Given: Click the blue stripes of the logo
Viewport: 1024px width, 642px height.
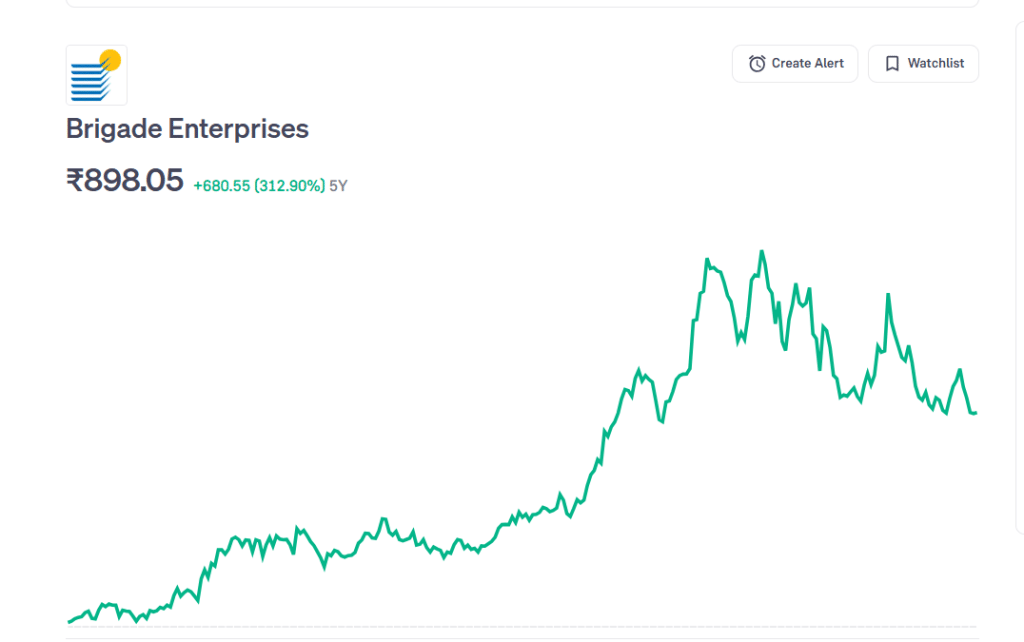Looking at the screenshot, I should point(88,82).
